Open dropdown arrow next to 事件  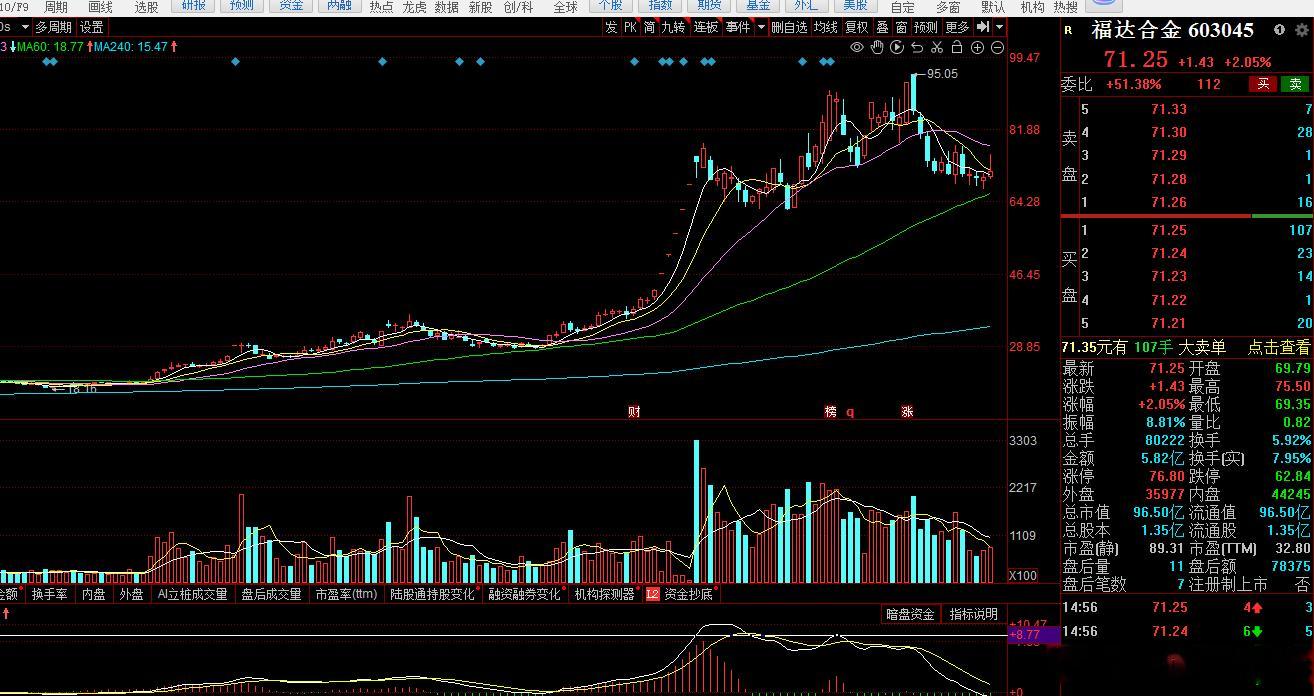click(761, 27)
